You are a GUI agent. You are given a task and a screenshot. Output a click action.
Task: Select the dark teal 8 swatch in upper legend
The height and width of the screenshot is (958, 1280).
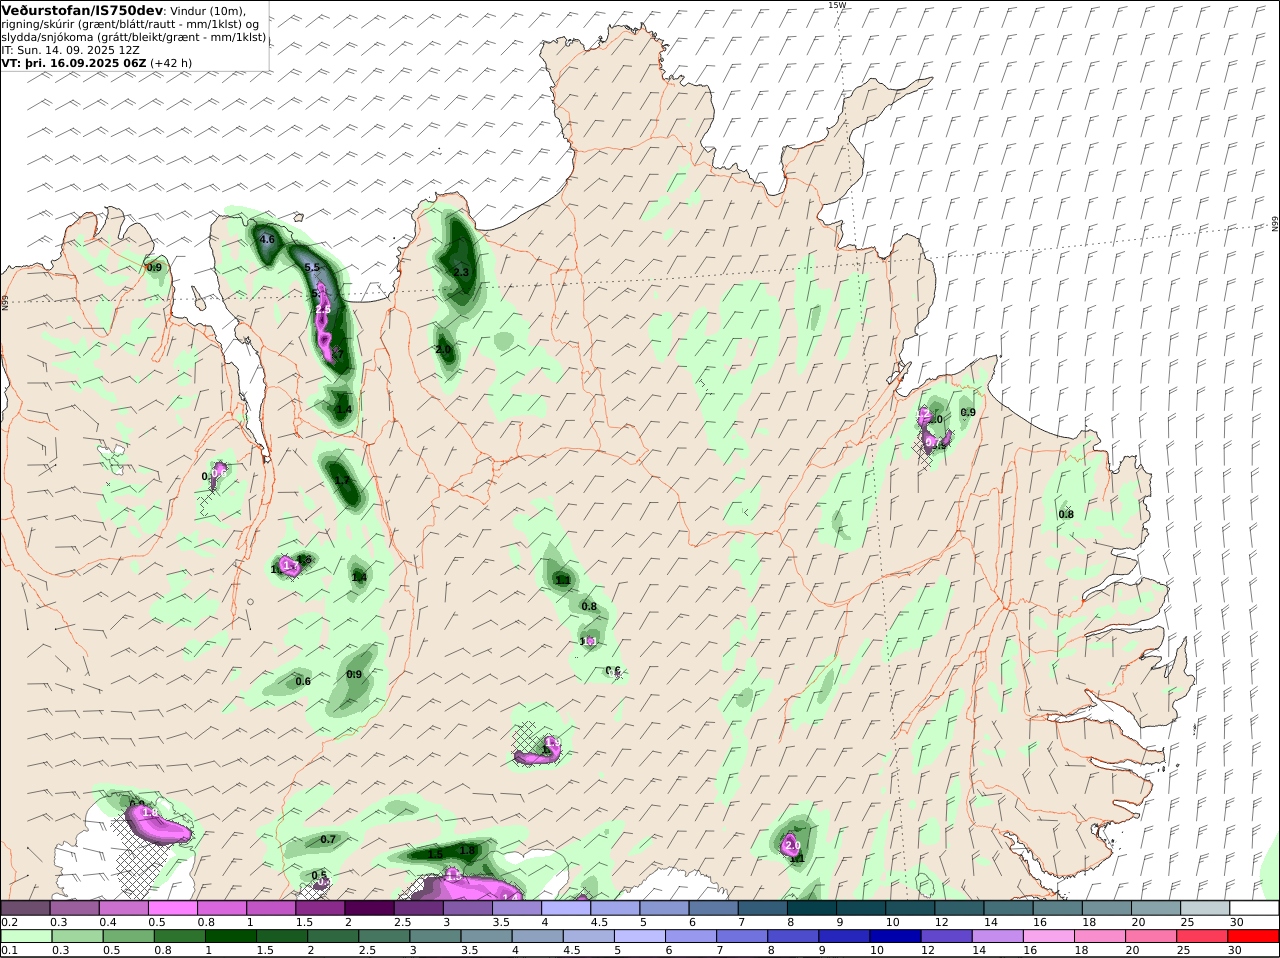coord(812,908)
